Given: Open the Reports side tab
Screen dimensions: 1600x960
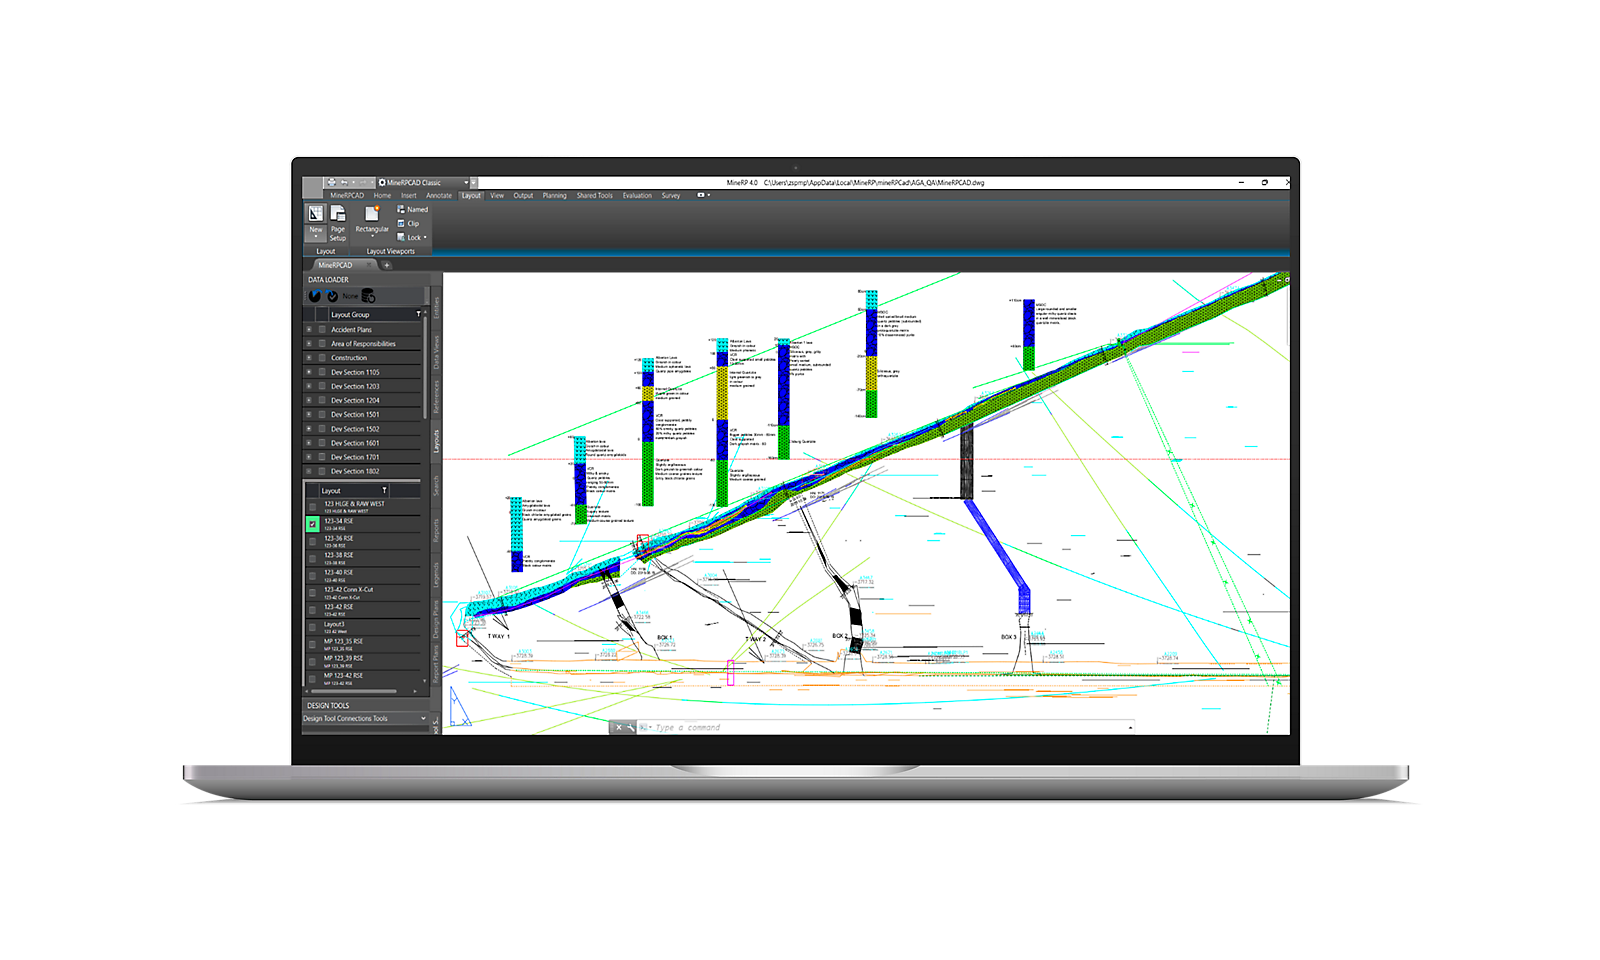Looking at the screenshot, I should pyautogui.click(x=436, y=530).
